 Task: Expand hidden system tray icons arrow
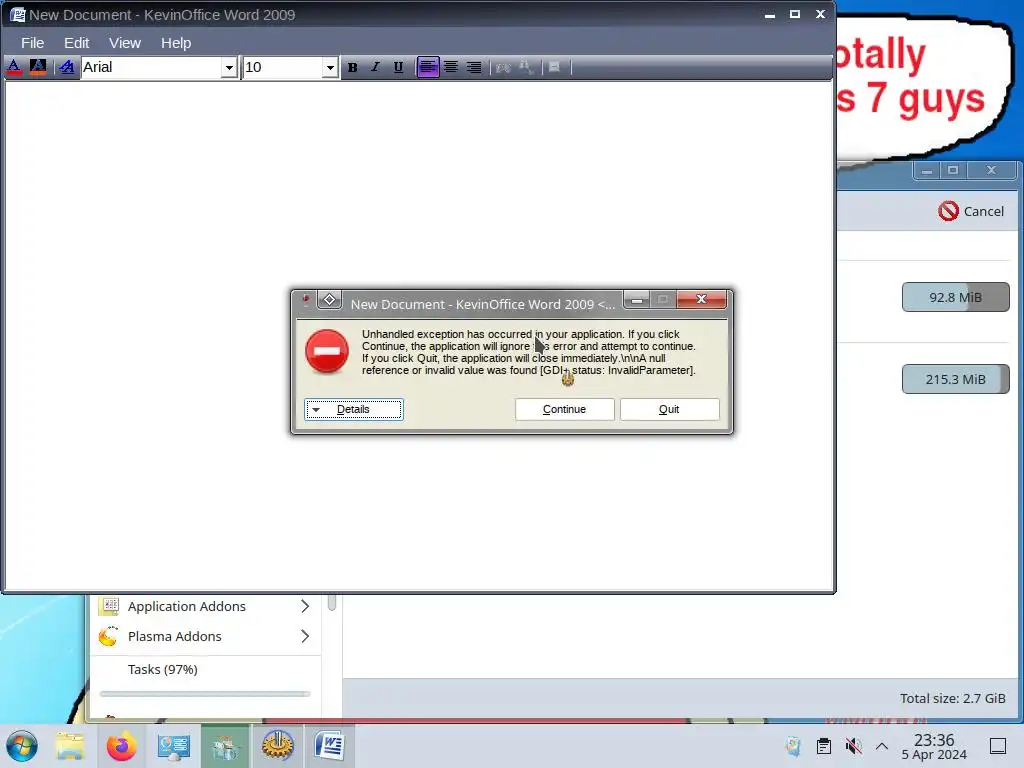coord(882,746)
